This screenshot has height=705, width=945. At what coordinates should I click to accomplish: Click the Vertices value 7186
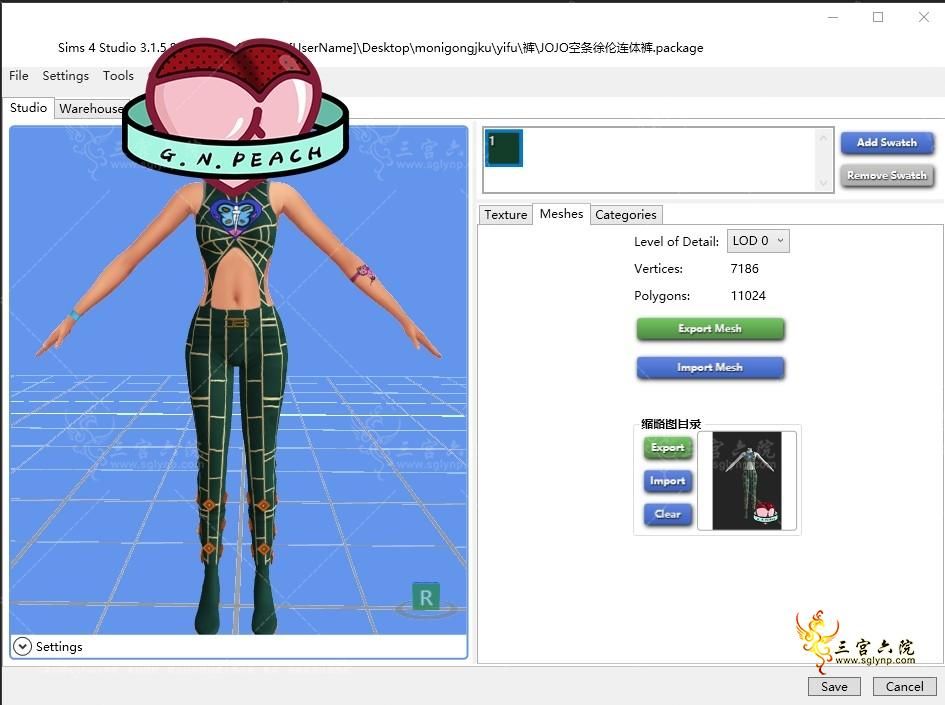[744, 269]
